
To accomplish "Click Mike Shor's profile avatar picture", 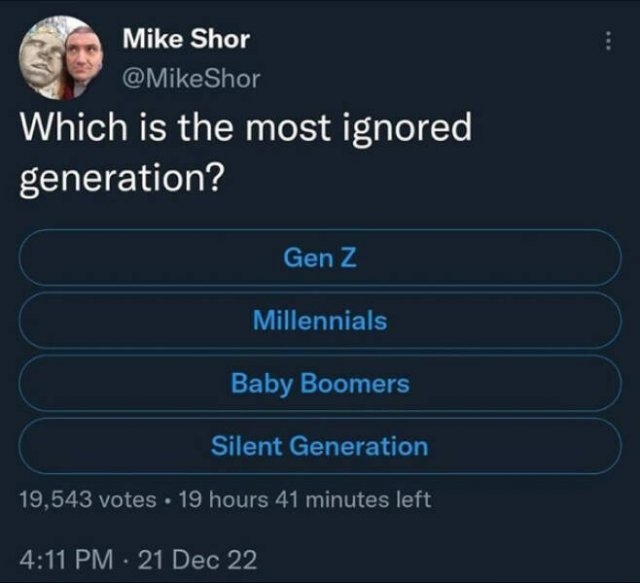I will click(59, 58).
